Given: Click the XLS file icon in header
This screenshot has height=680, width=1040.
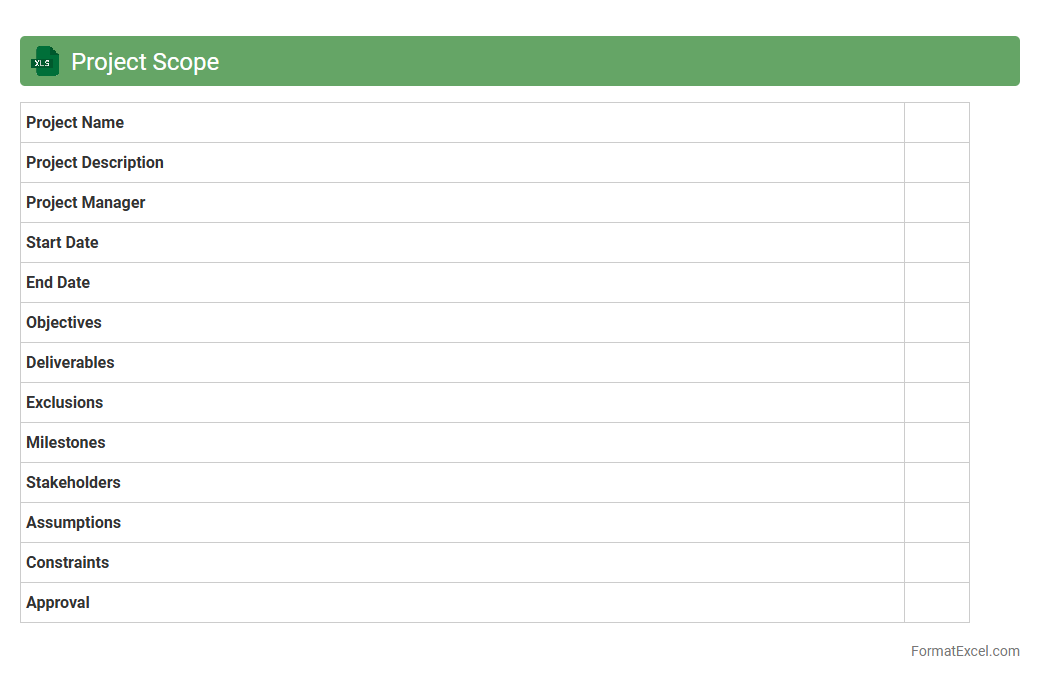Looking at the screenshot, I should (45, 61).
